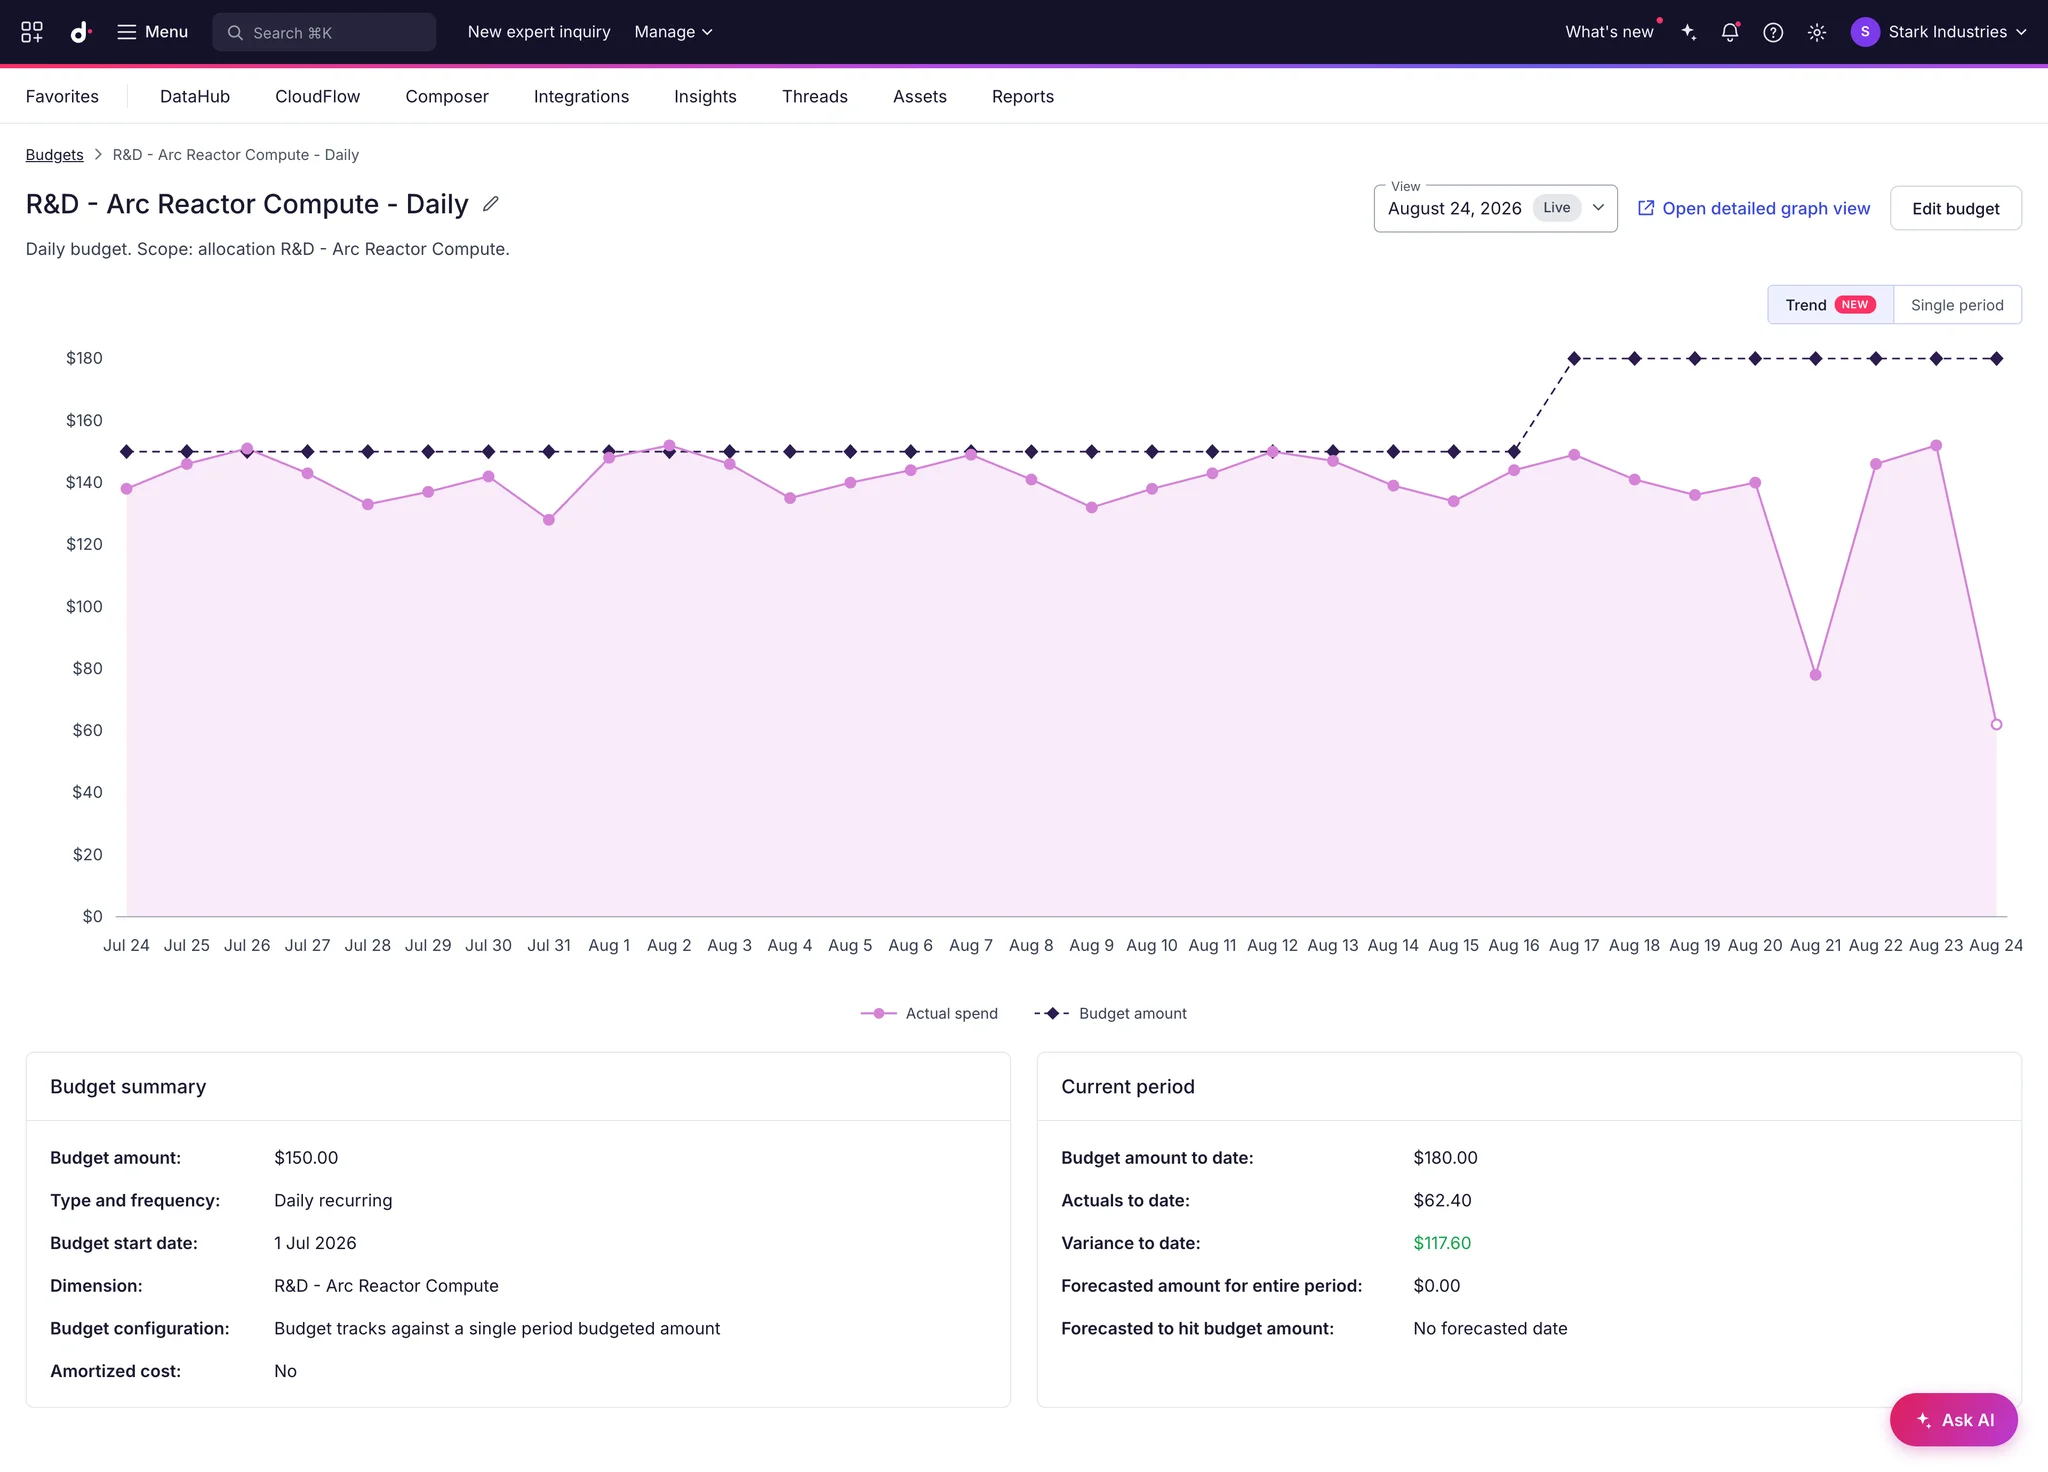This screenshot has height=1472, width=2048.
Task: Open What's new
Action: 1610,32
